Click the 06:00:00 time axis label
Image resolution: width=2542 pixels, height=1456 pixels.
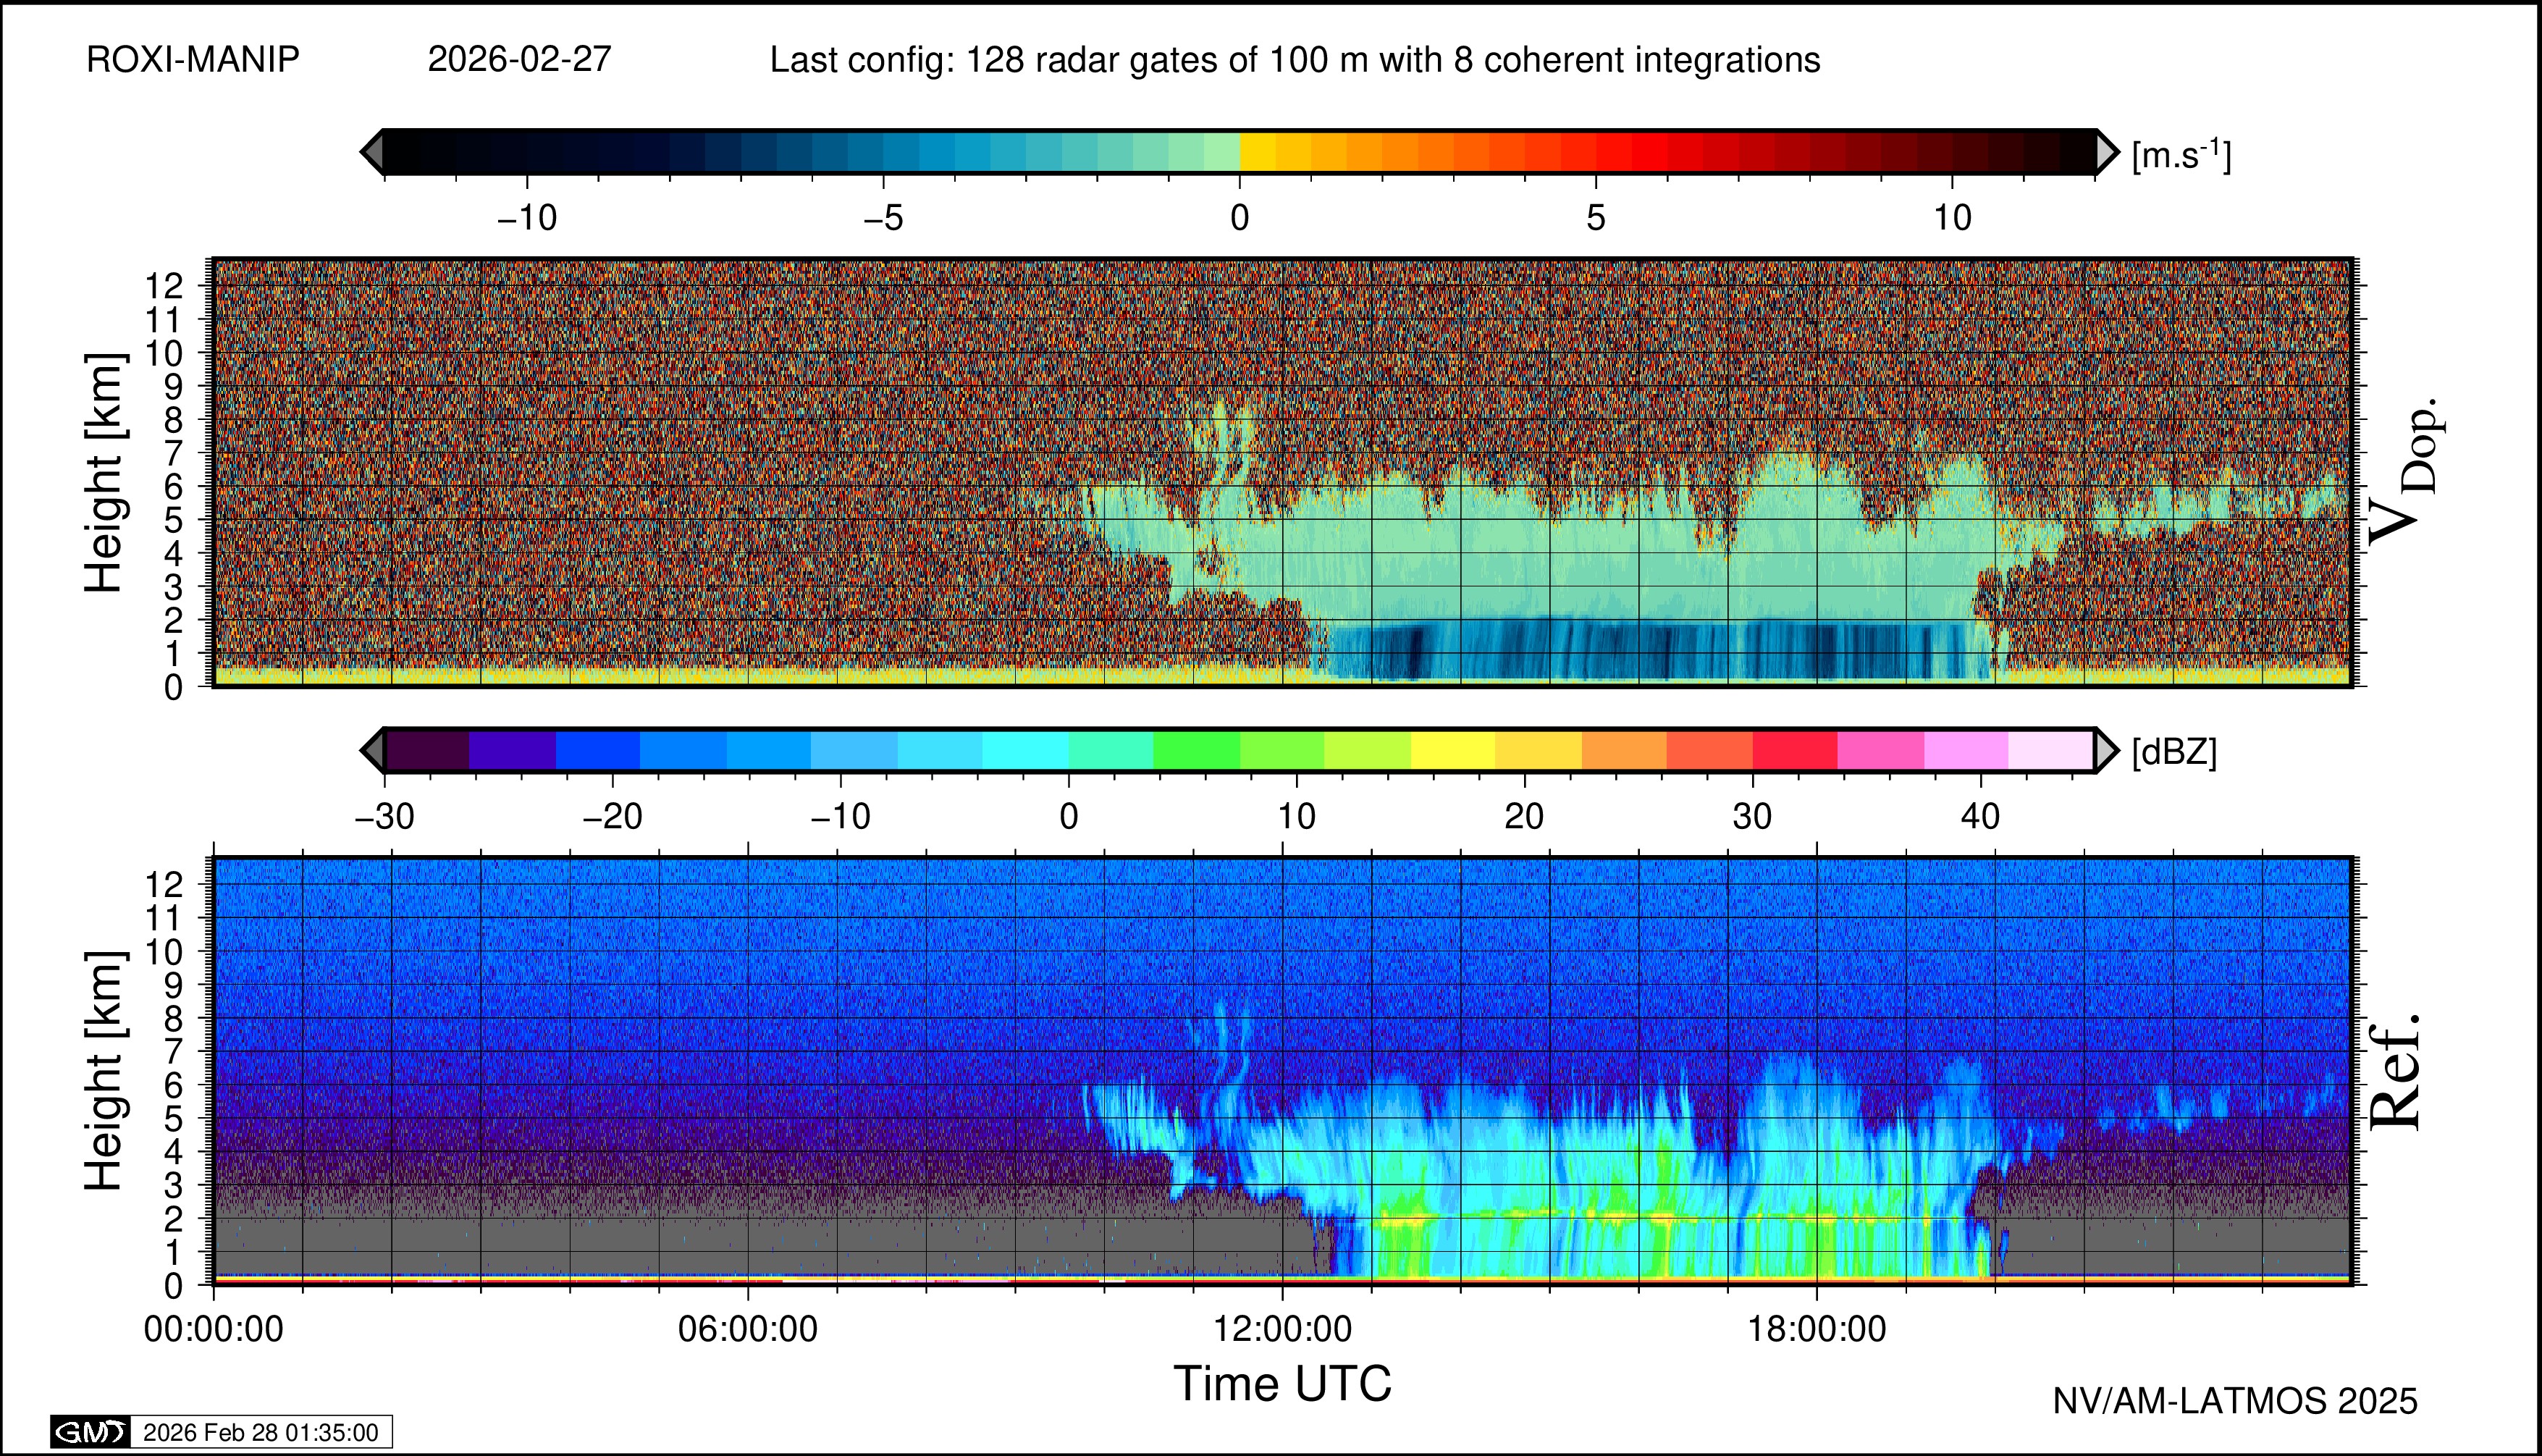748,1329
